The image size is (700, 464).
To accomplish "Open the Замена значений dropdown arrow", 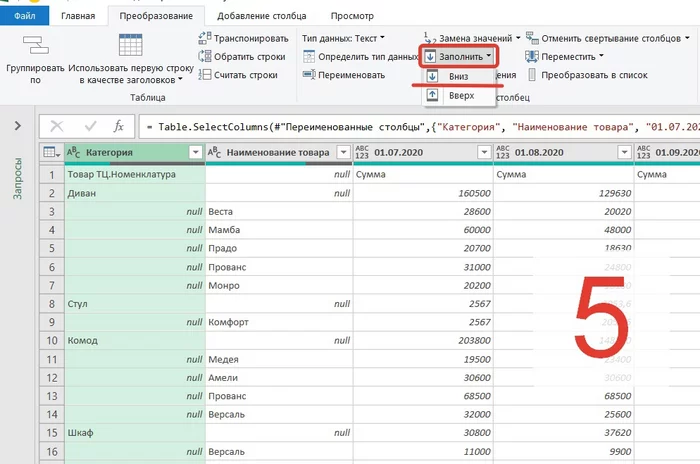I will pyautogui.click(x=518, y=38).
